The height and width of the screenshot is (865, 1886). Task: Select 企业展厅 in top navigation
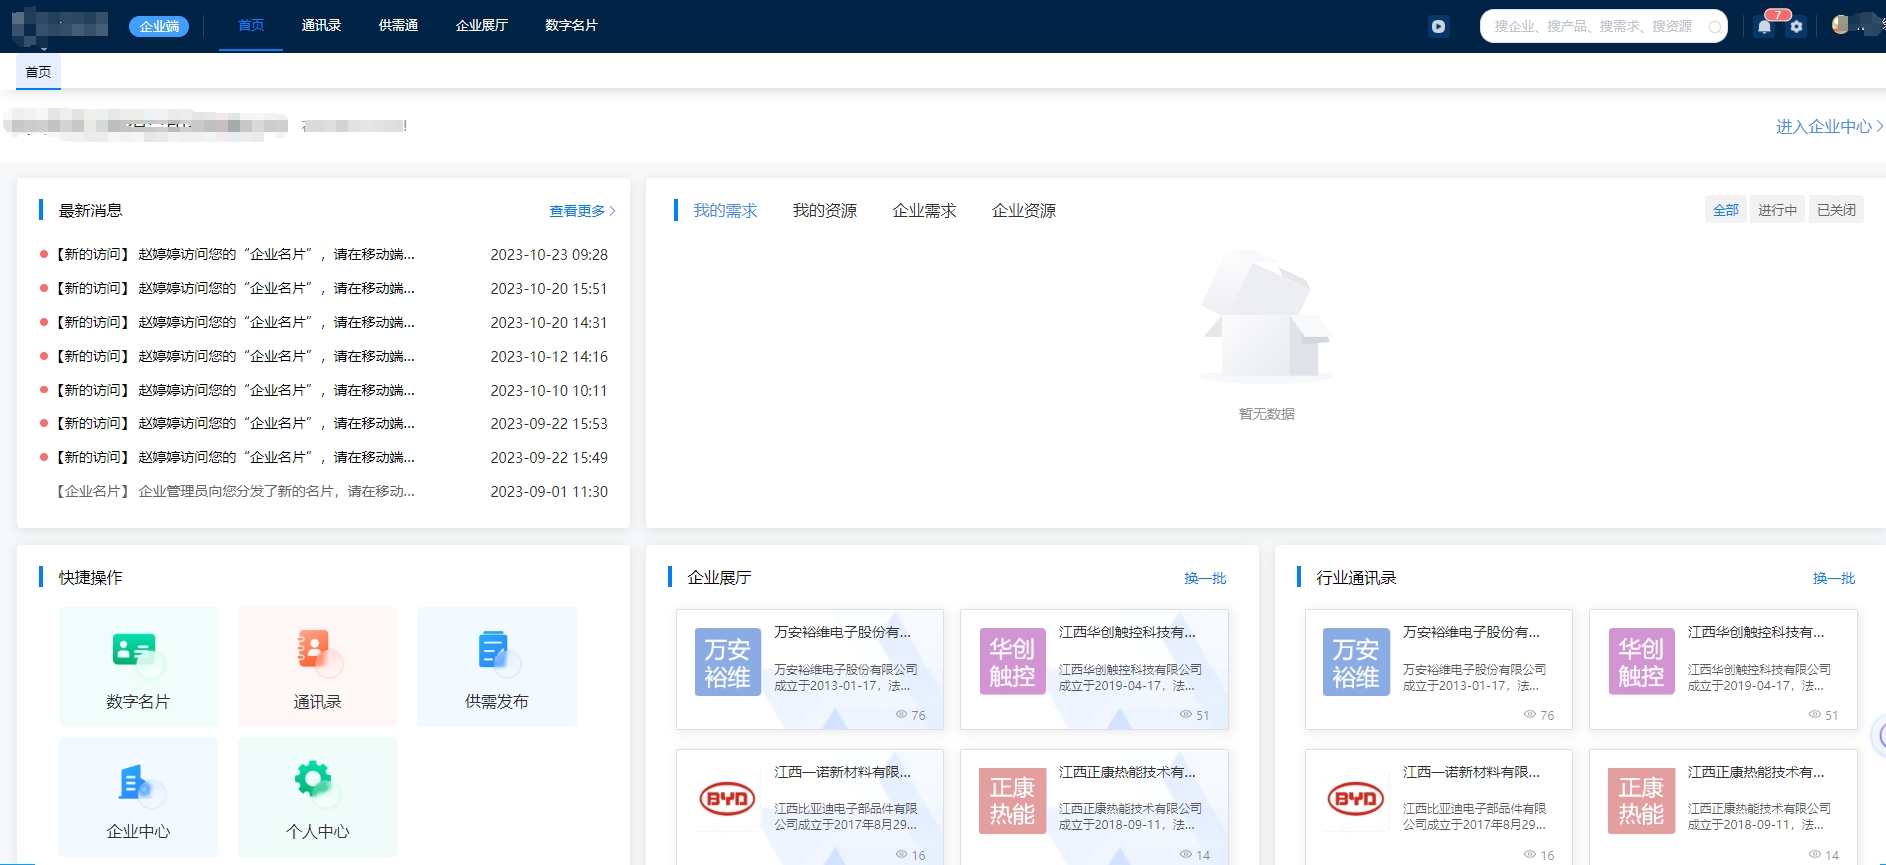pos(482,26)
